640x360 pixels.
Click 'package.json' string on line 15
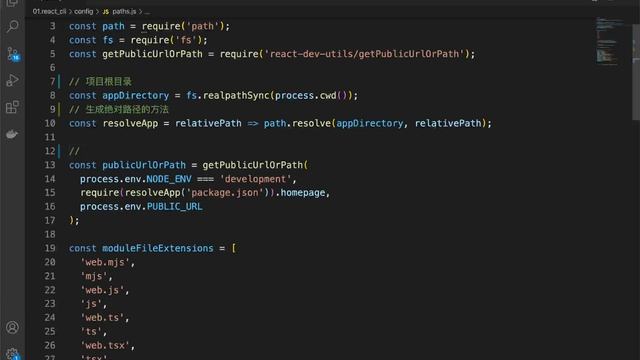pos(225,193)
